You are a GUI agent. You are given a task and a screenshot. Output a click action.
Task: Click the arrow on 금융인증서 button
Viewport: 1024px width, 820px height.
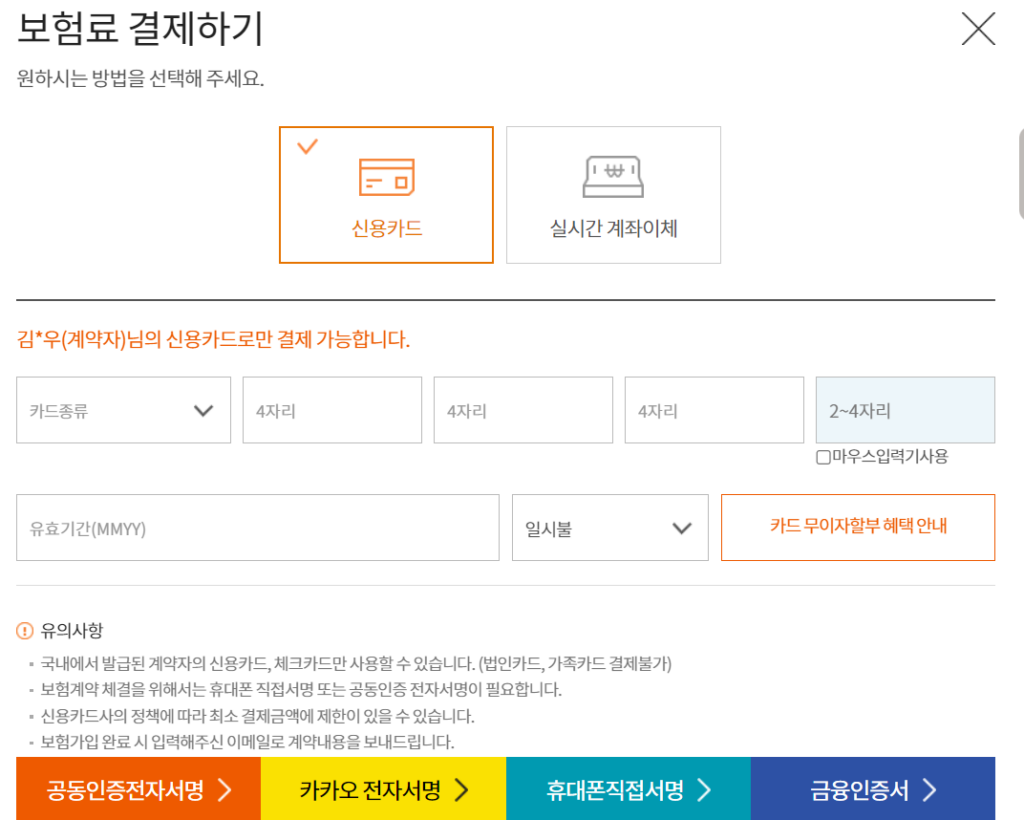click(x=929, y=791)
